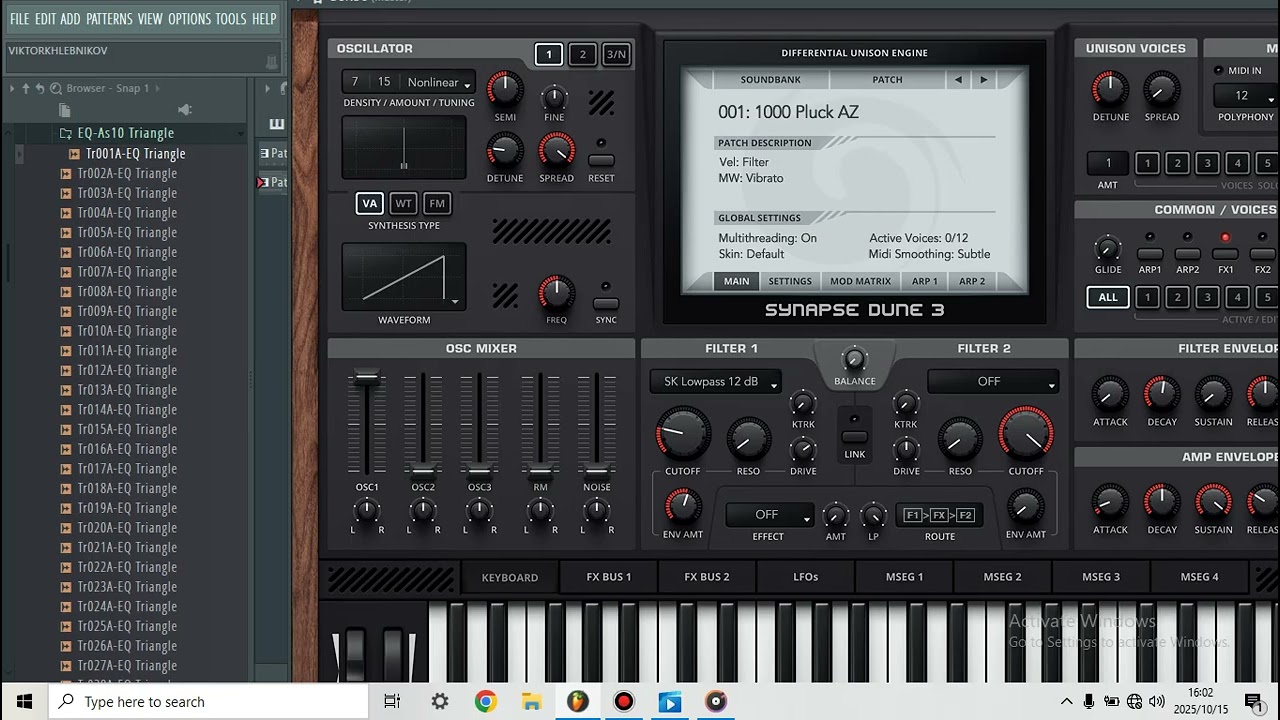The width and height of the screenshot is (1280, 720).
Task: Select VA synthesis type
Action: click(x=370, y=203)
